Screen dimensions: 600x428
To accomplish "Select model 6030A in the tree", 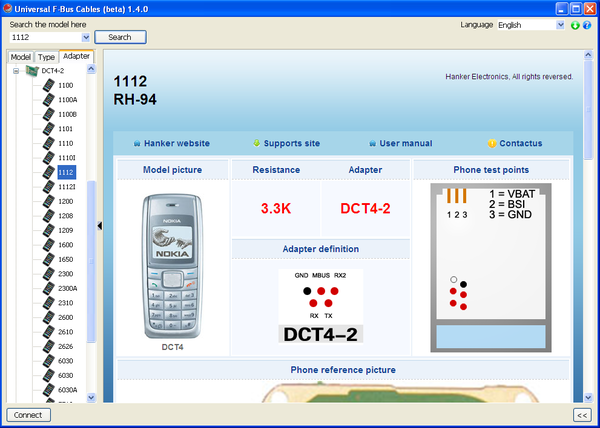I will click(68, 389).
